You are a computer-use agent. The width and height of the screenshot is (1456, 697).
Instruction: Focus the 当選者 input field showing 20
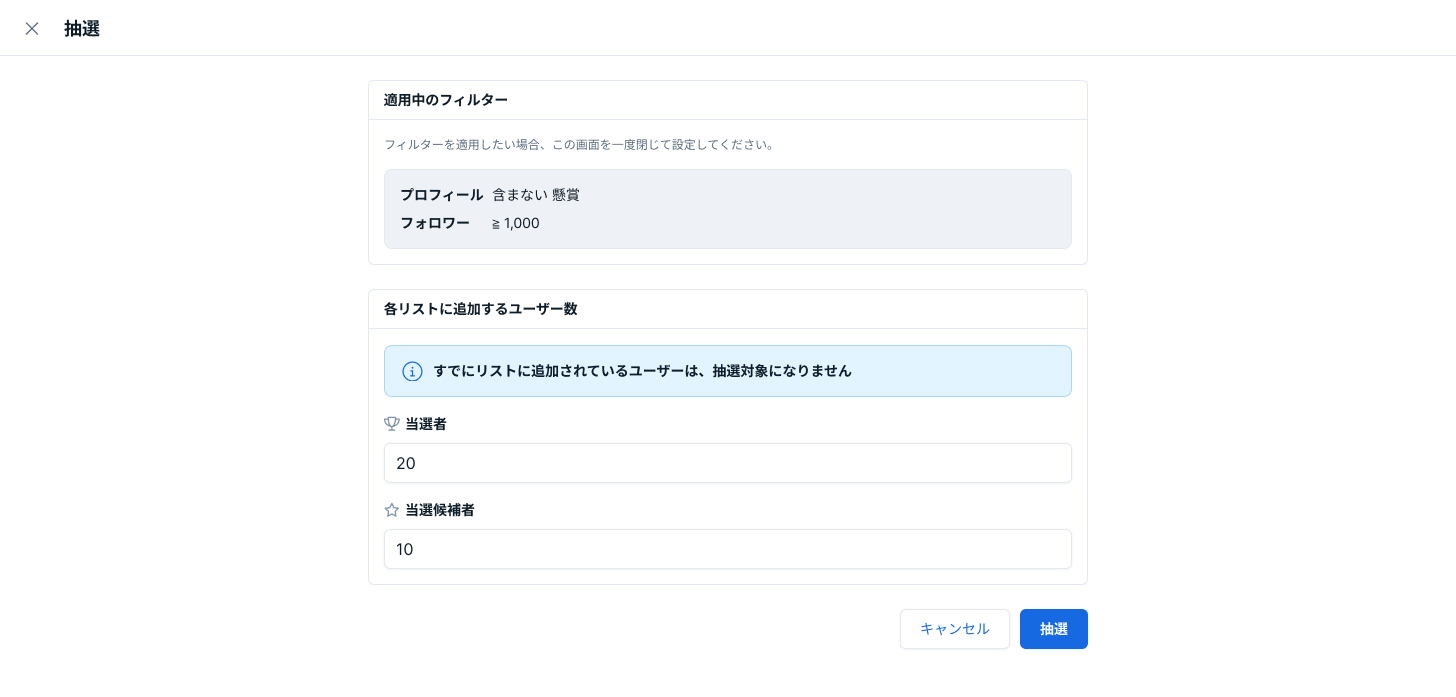coord(727,463)
